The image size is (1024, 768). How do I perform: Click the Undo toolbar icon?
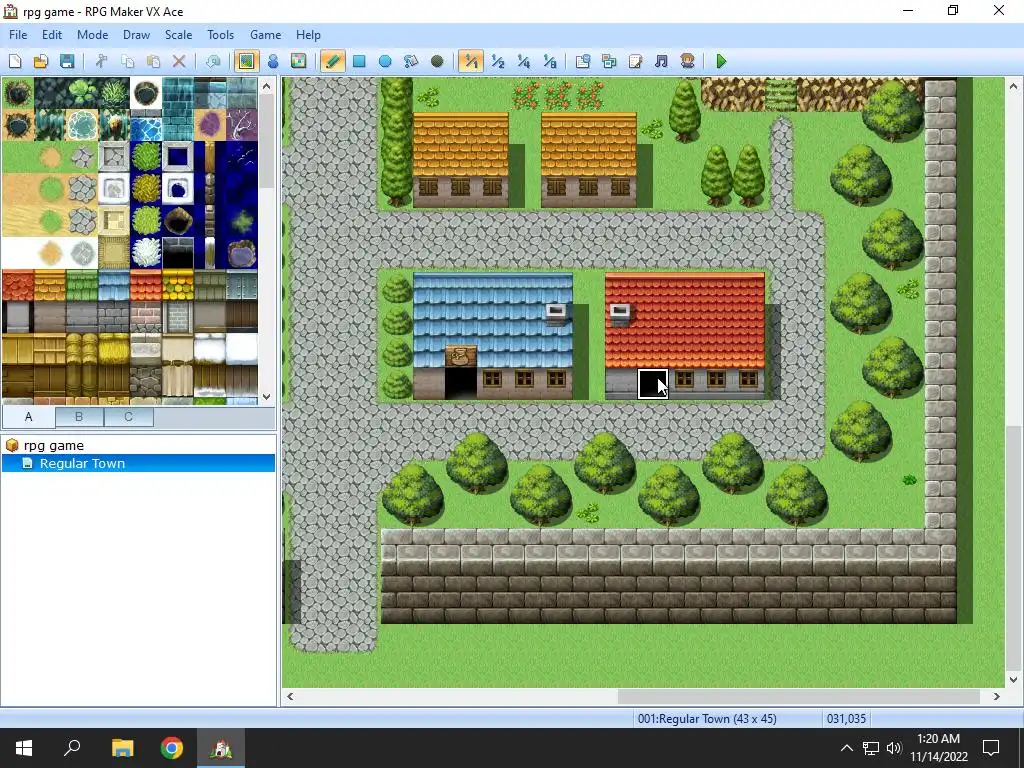pos(213,61)
